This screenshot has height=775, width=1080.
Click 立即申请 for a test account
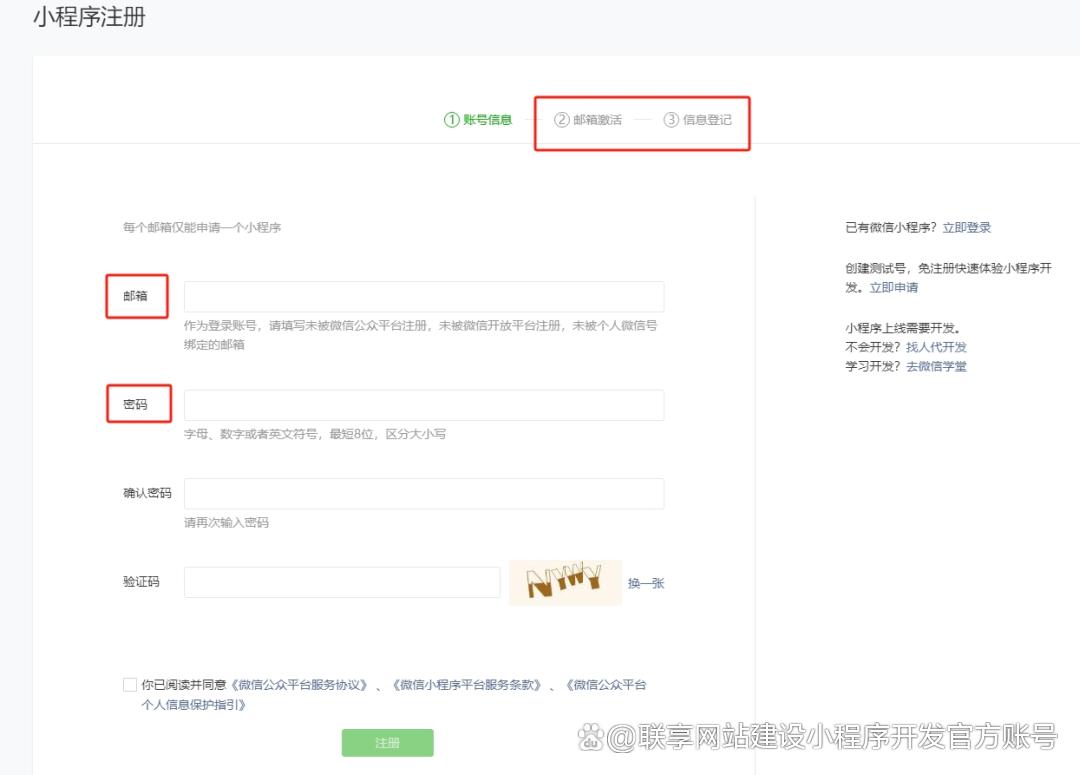(x=893, y=288)
